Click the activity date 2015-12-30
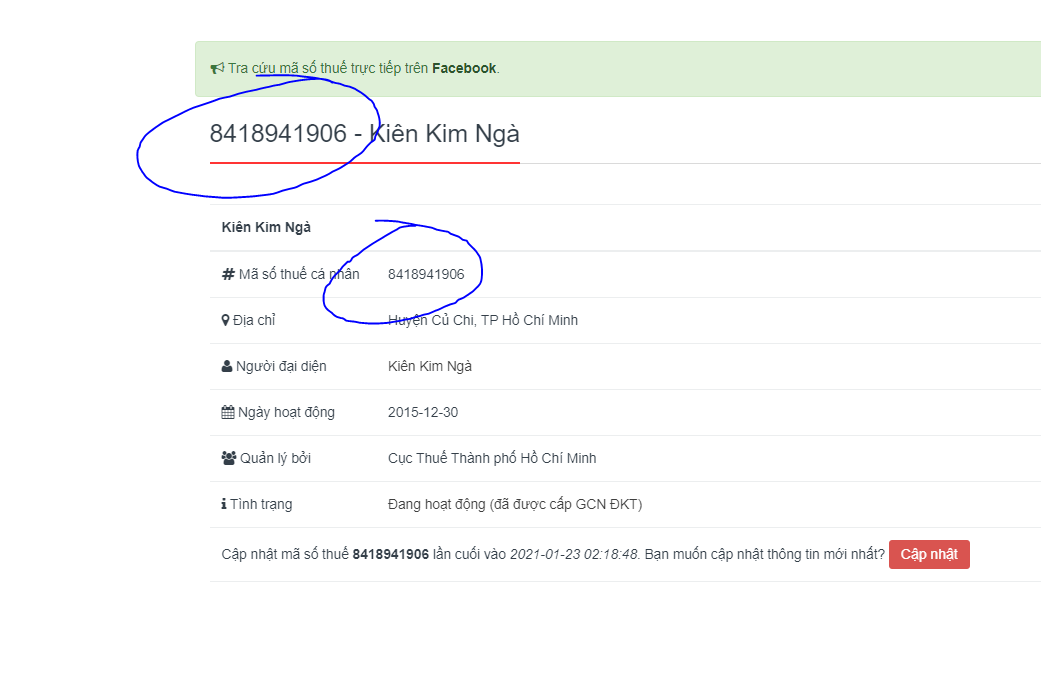The height and width of the screenshot is (686, 1041). point(423,412)
